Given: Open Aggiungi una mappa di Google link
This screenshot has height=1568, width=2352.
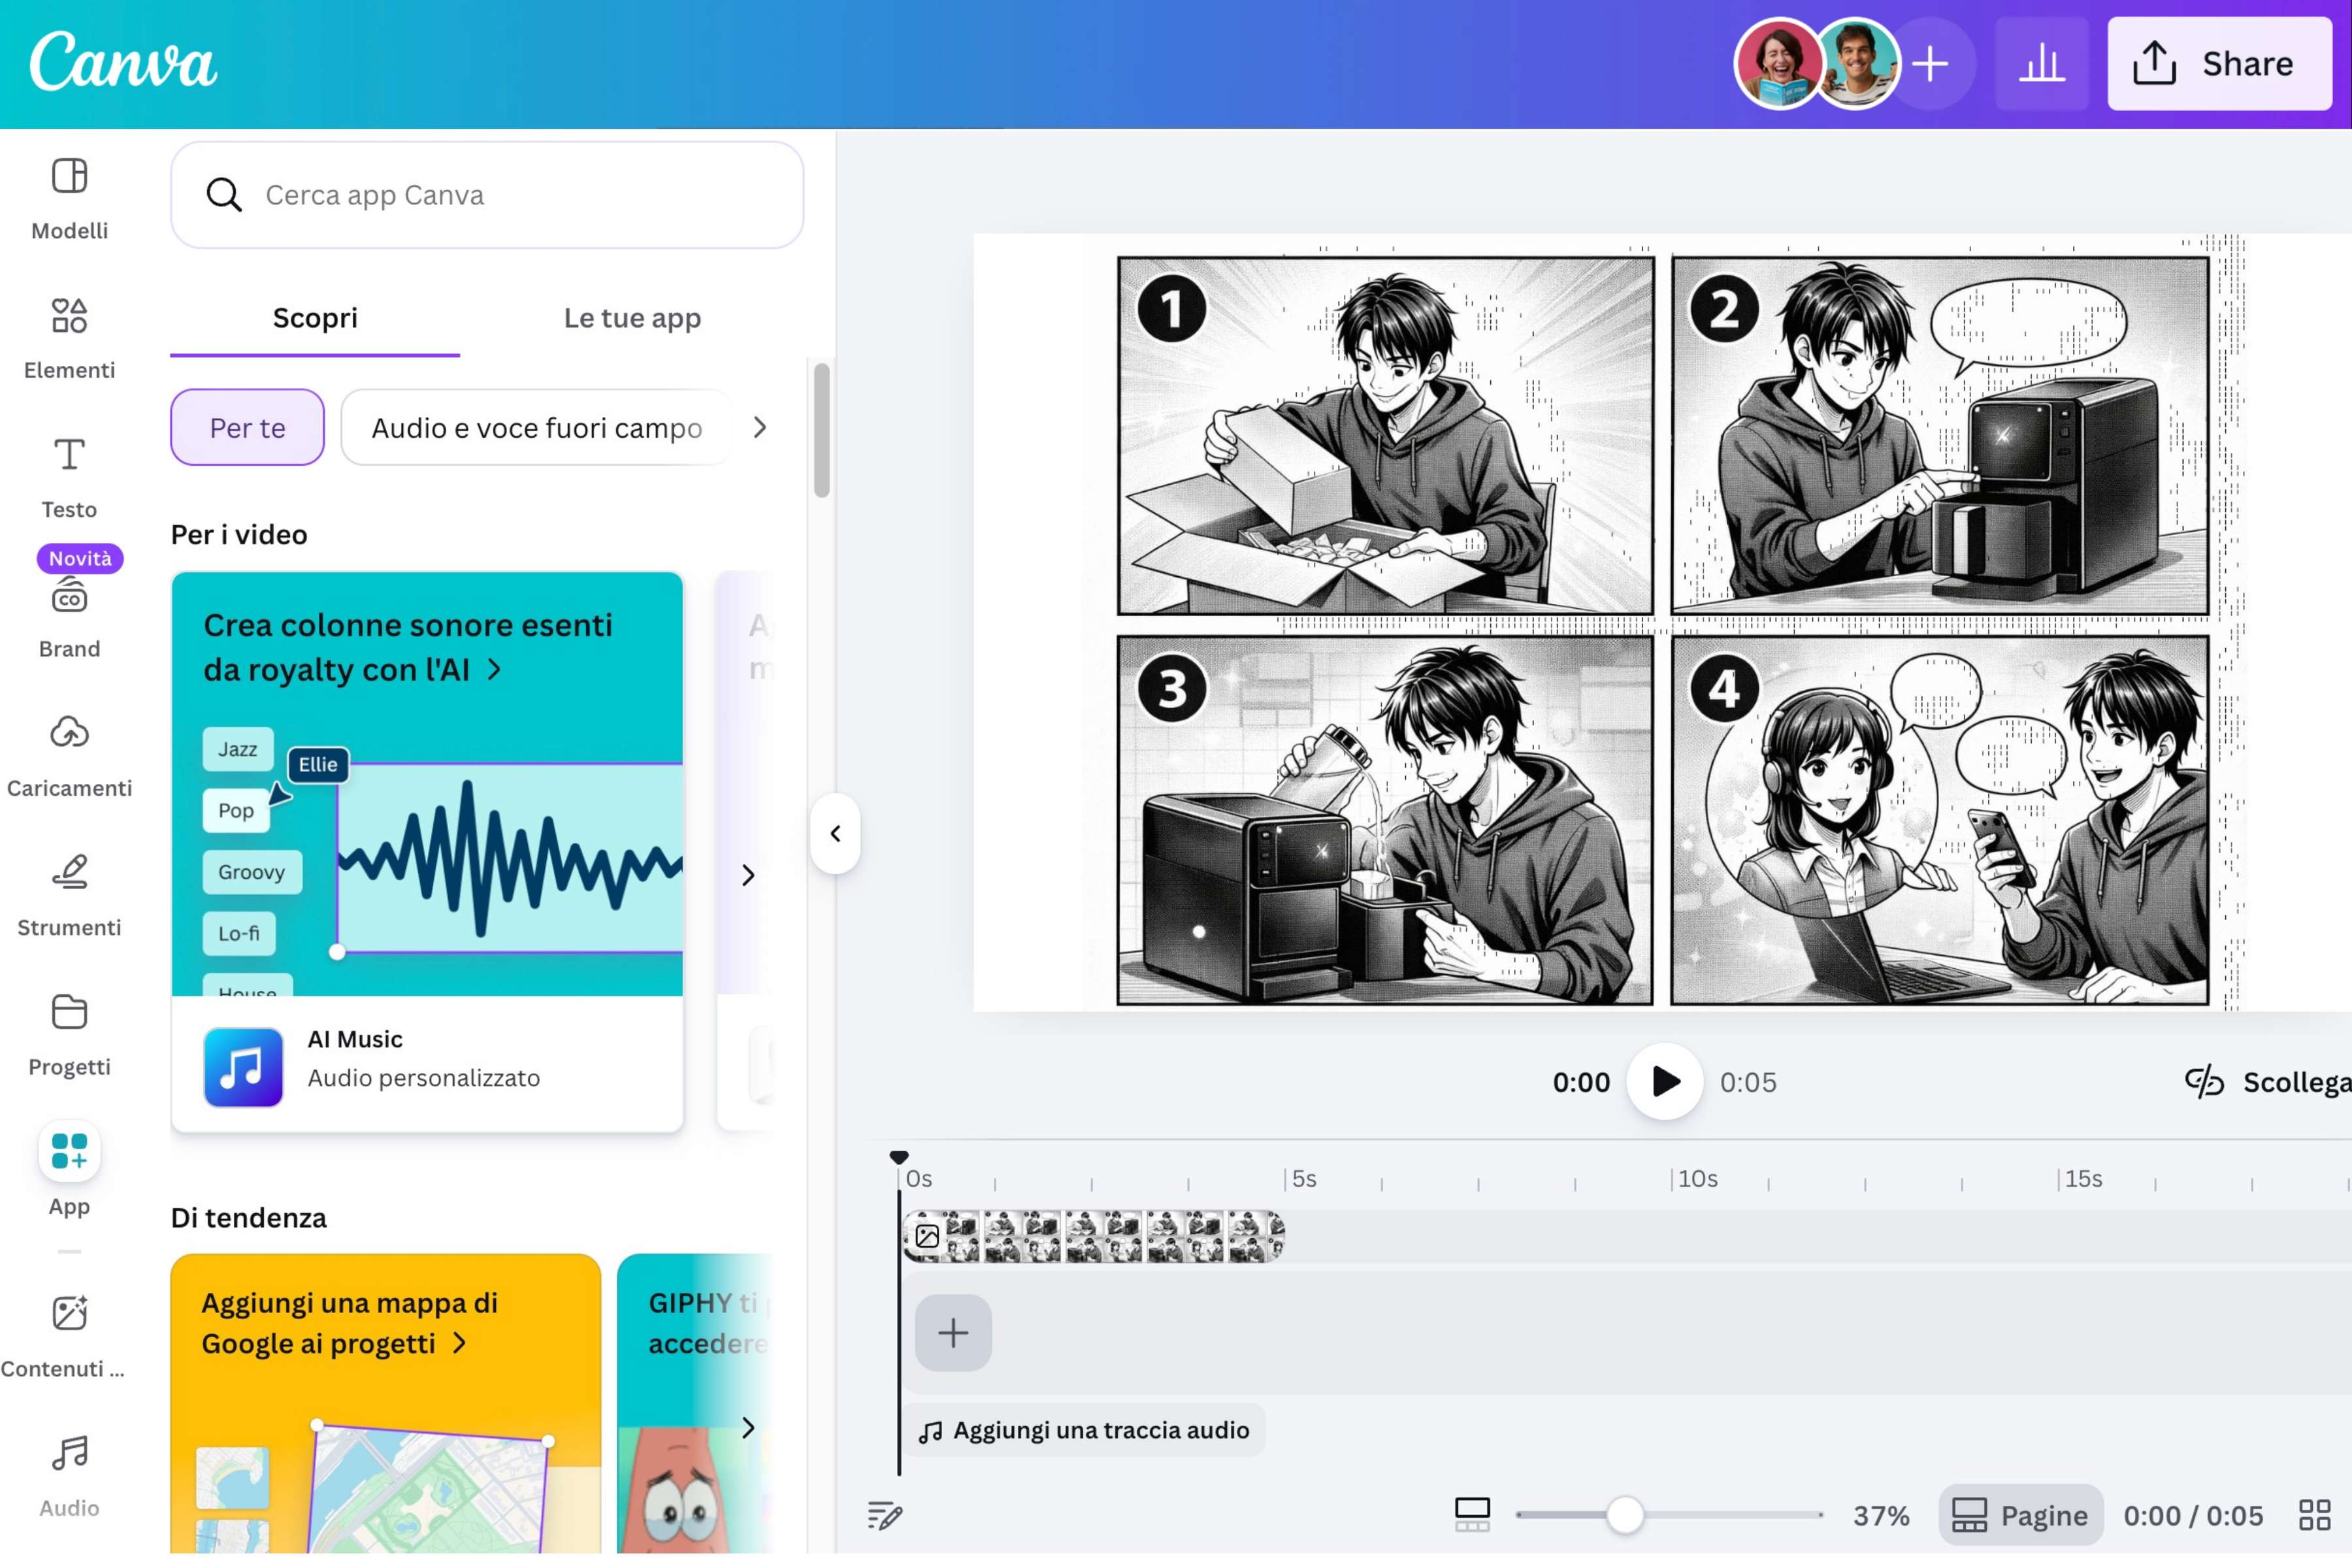Looking at the screenshot, I should point(349,1322).
